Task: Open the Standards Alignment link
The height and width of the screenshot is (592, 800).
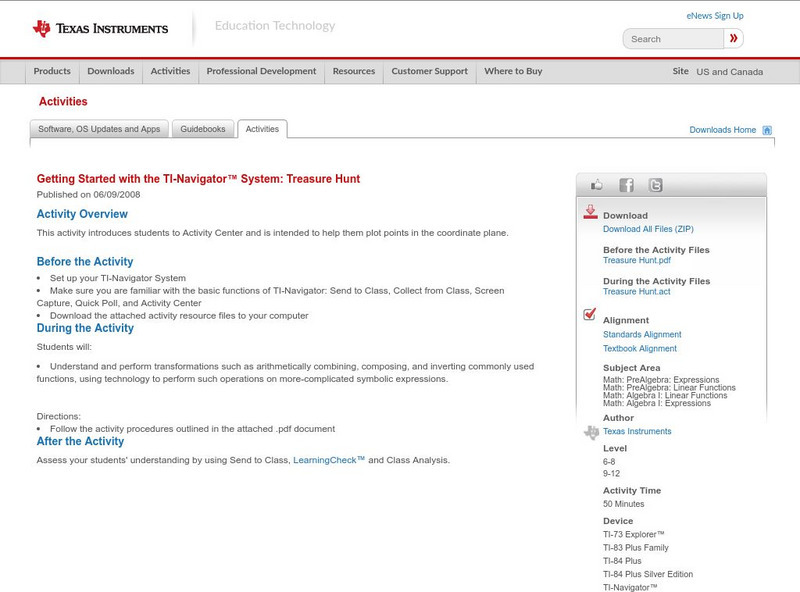Action: (x=642, y=334)
